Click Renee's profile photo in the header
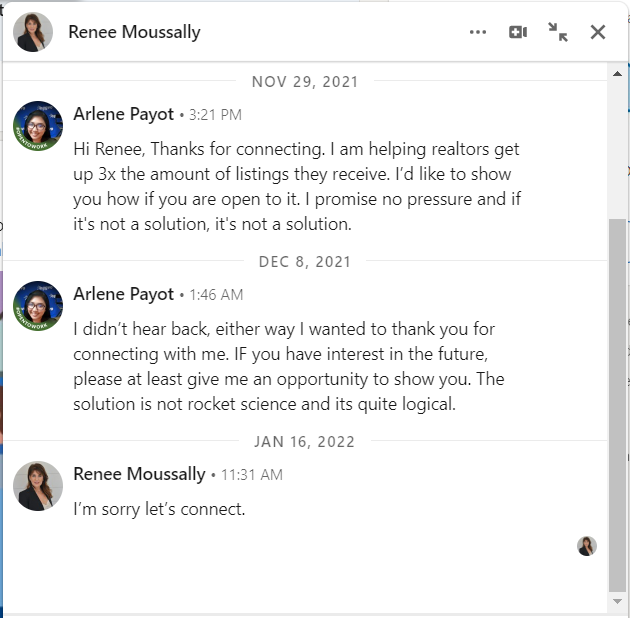630x618 pixels. (33, 32)
